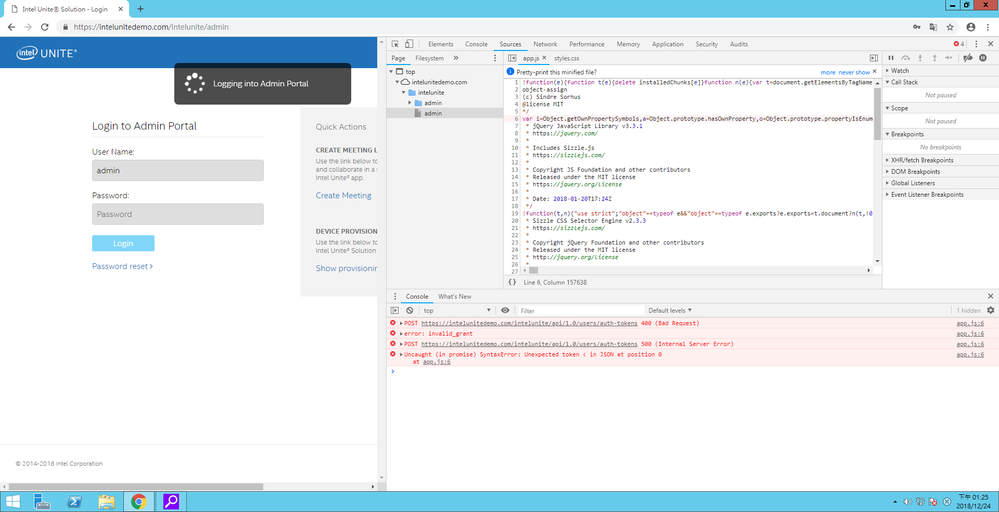Click the step out of function icon
Image resolution: width=999 pixels, height=512 pixels.
(x=935, y=58)
